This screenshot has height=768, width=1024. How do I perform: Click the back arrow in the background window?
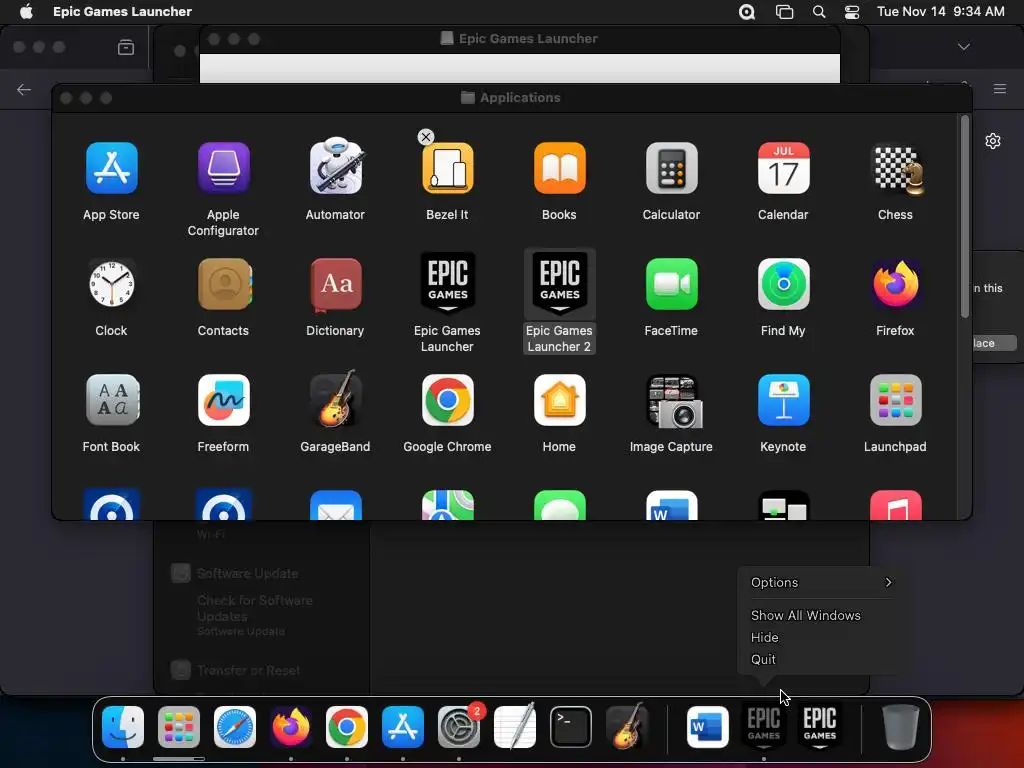24,89
